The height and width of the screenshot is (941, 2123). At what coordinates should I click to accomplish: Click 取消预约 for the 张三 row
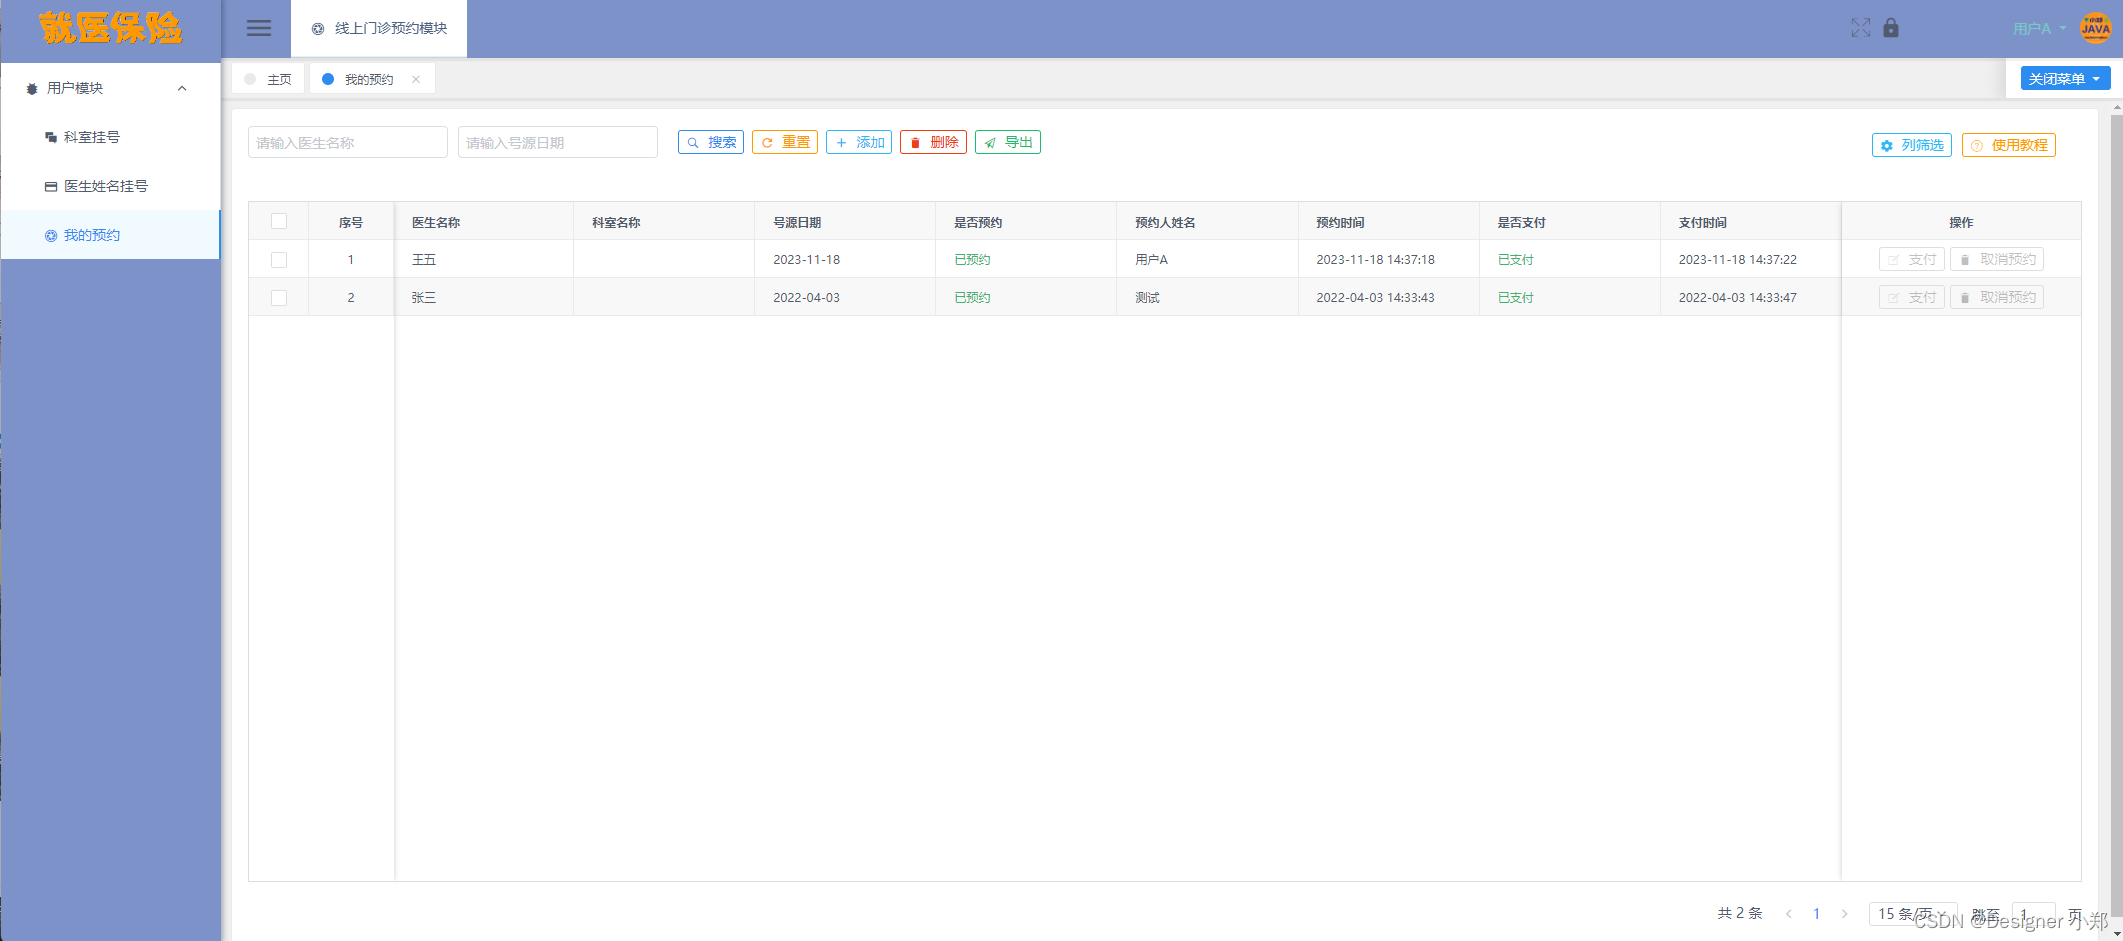[1997, 297]
